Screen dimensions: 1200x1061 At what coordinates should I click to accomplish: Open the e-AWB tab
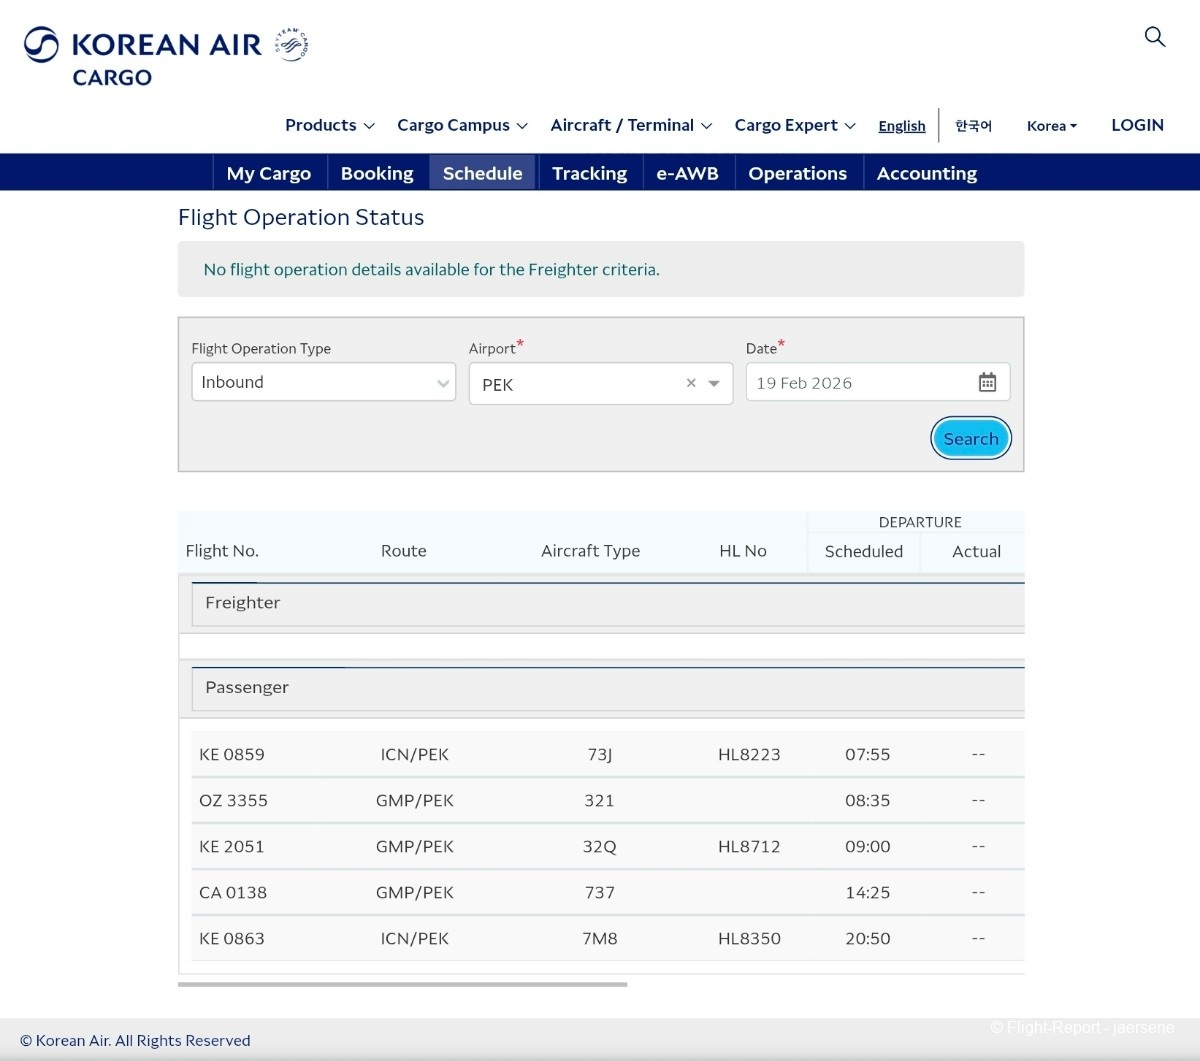(x=687, y=173)
